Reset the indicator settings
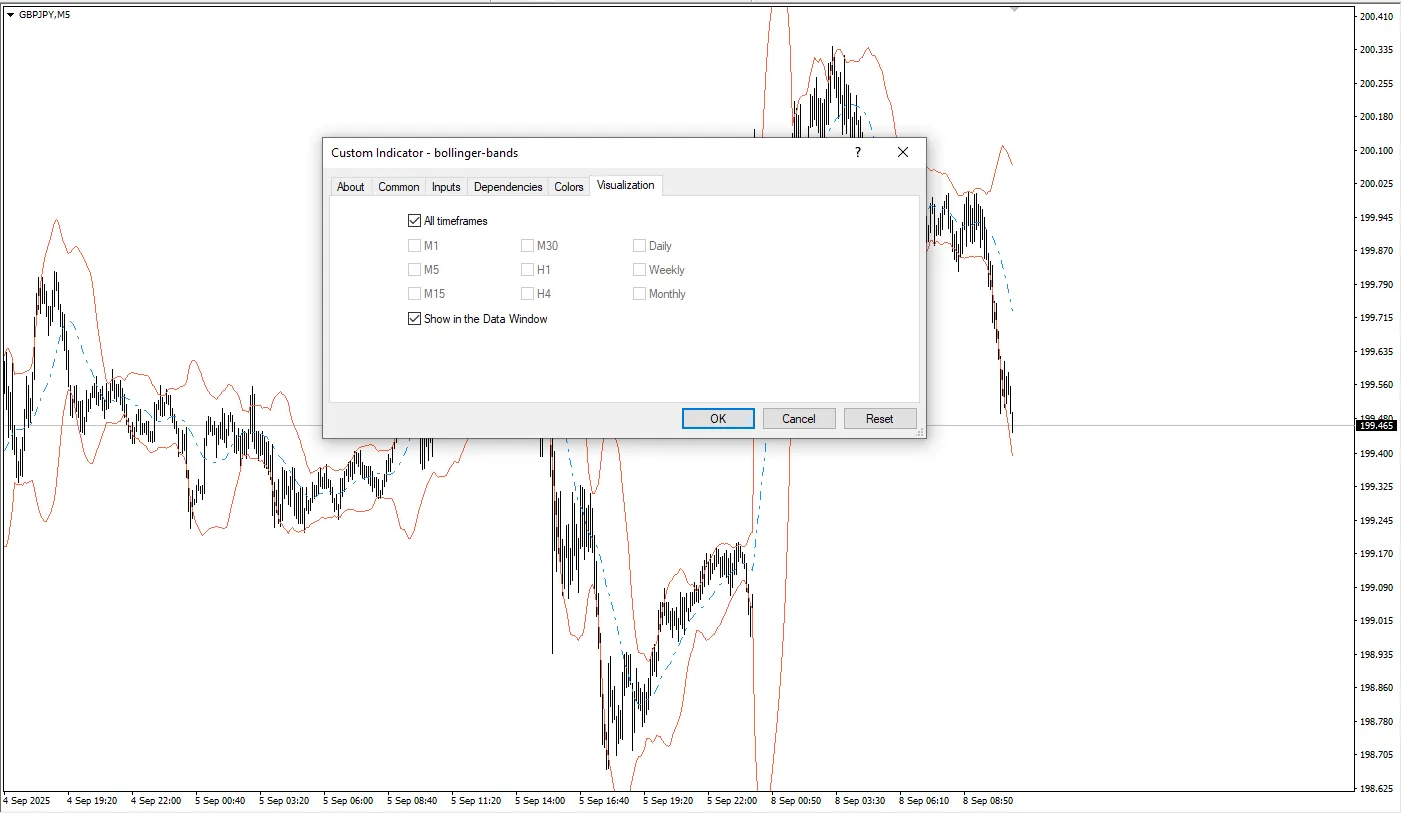 click(x=880, y=419)
